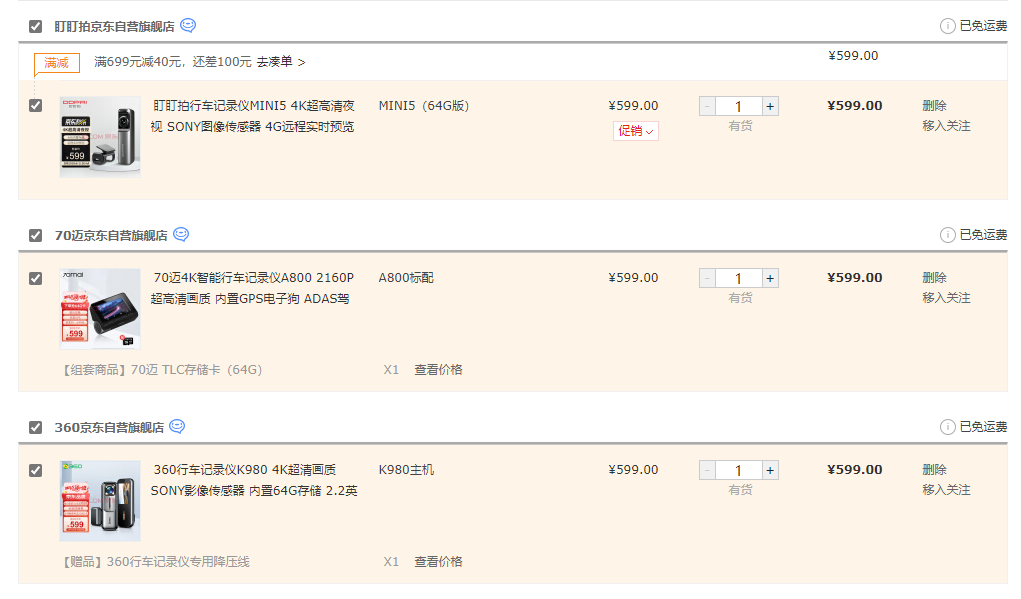Toggle the MINI5 dashcam item checkbox
This screenshot has height=599, width=1021.
click(x=33, y=104)
